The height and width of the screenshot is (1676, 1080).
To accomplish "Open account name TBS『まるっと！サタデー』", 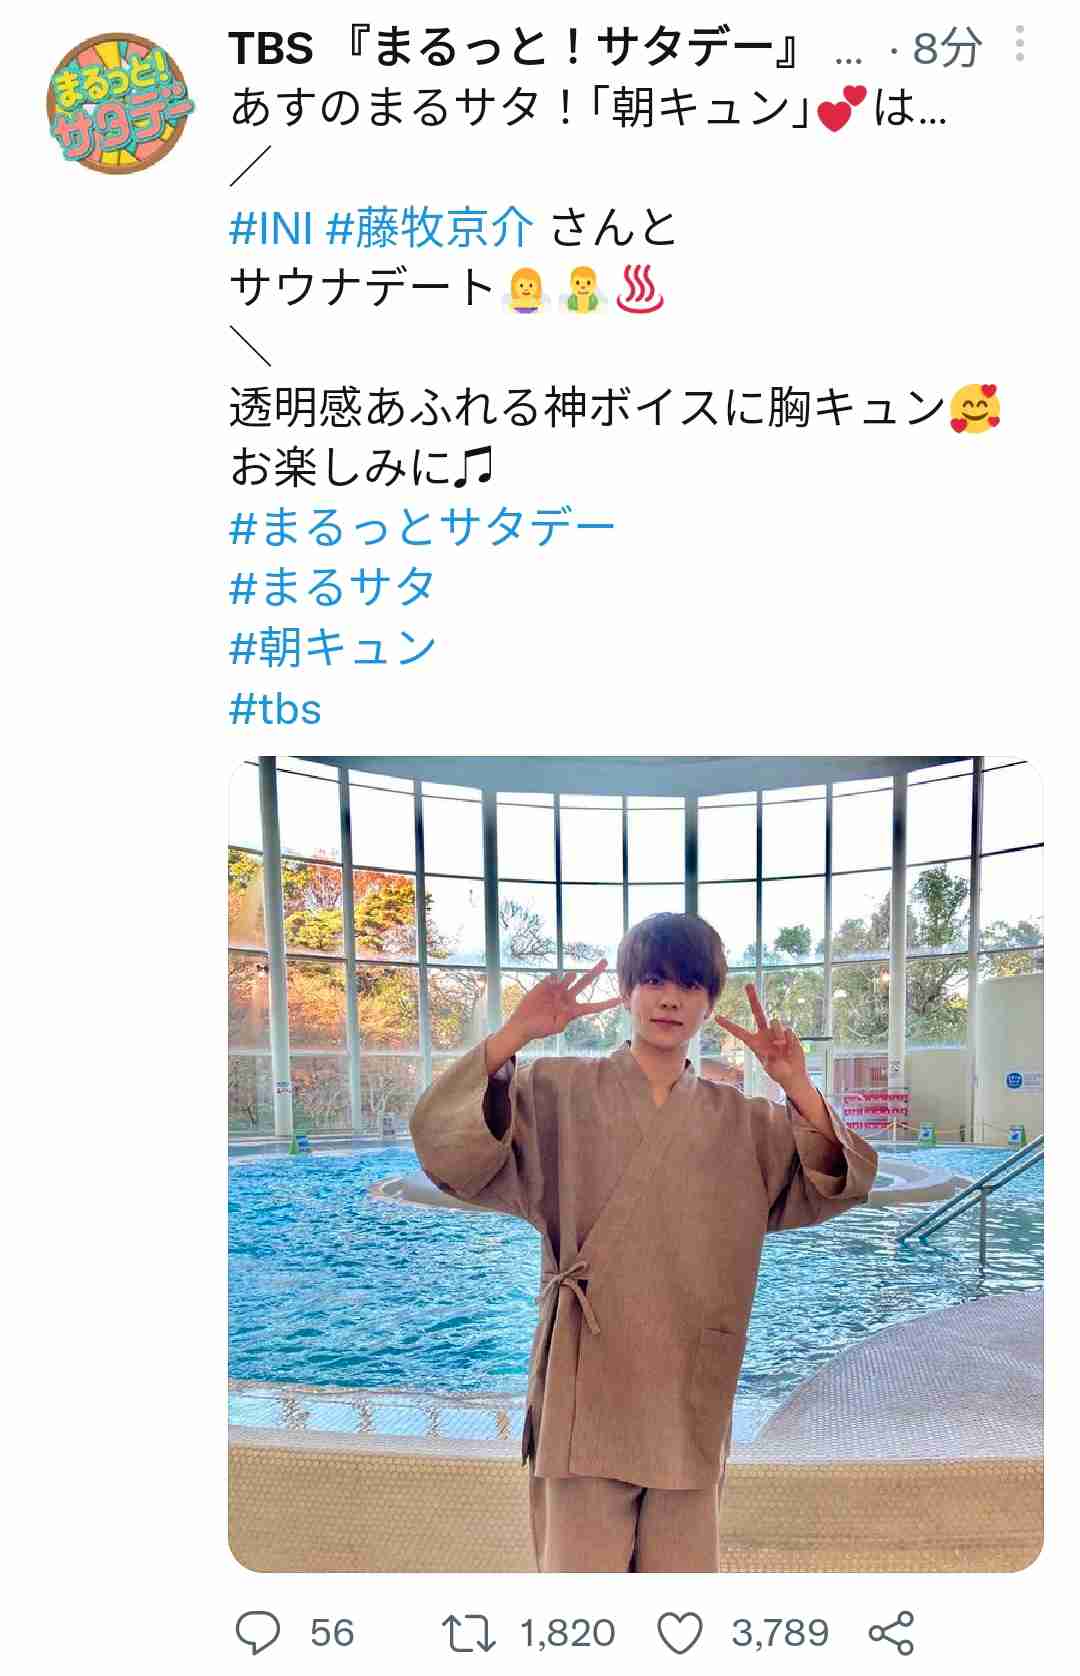I will coord(515,47).
